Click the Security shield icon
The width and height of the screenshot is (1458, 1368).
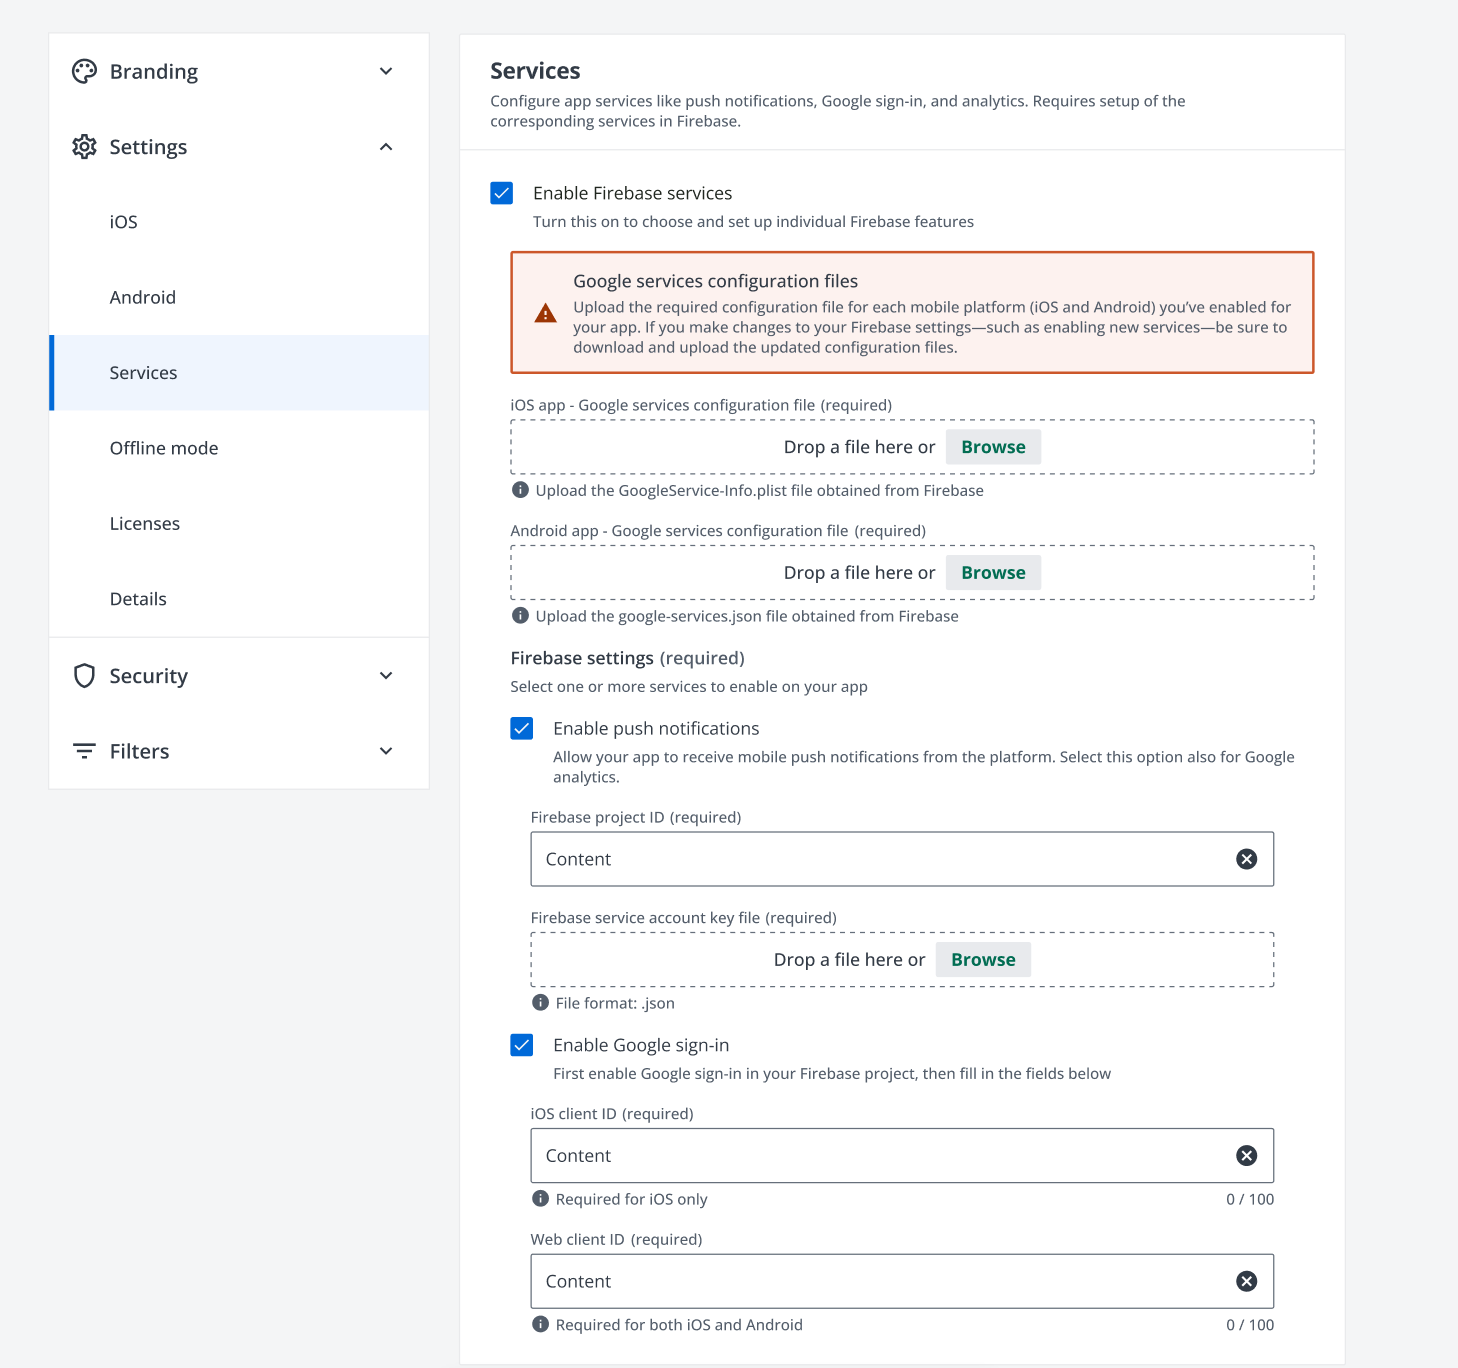click(84, 676)
